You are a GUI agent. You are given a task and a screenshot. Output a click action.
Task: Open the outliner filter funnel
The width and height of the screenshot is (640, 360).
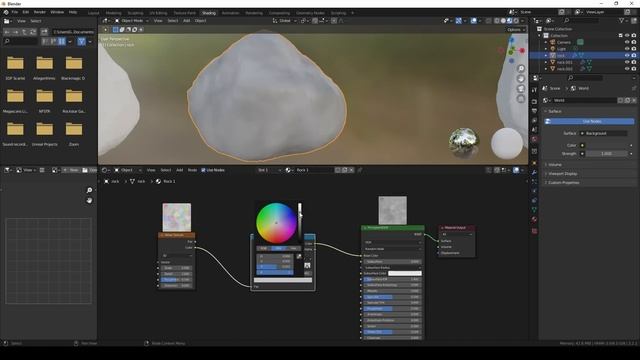(x=622, y=21)
